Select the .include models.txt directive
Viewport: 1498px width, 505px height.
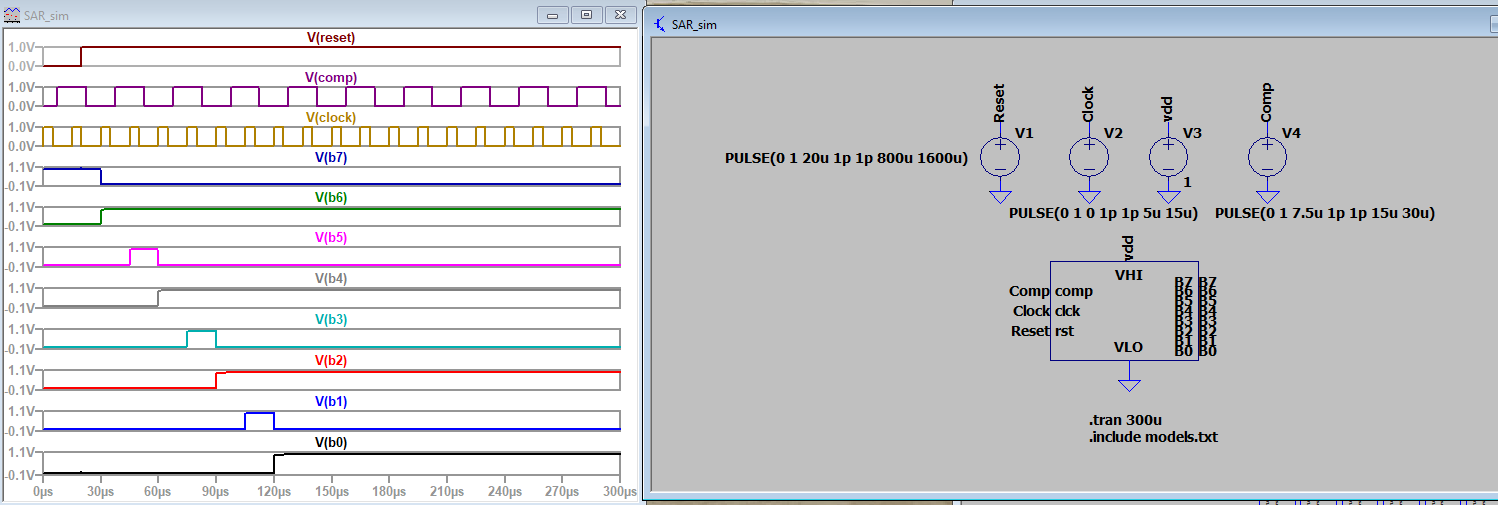[x=1153, y=437]
